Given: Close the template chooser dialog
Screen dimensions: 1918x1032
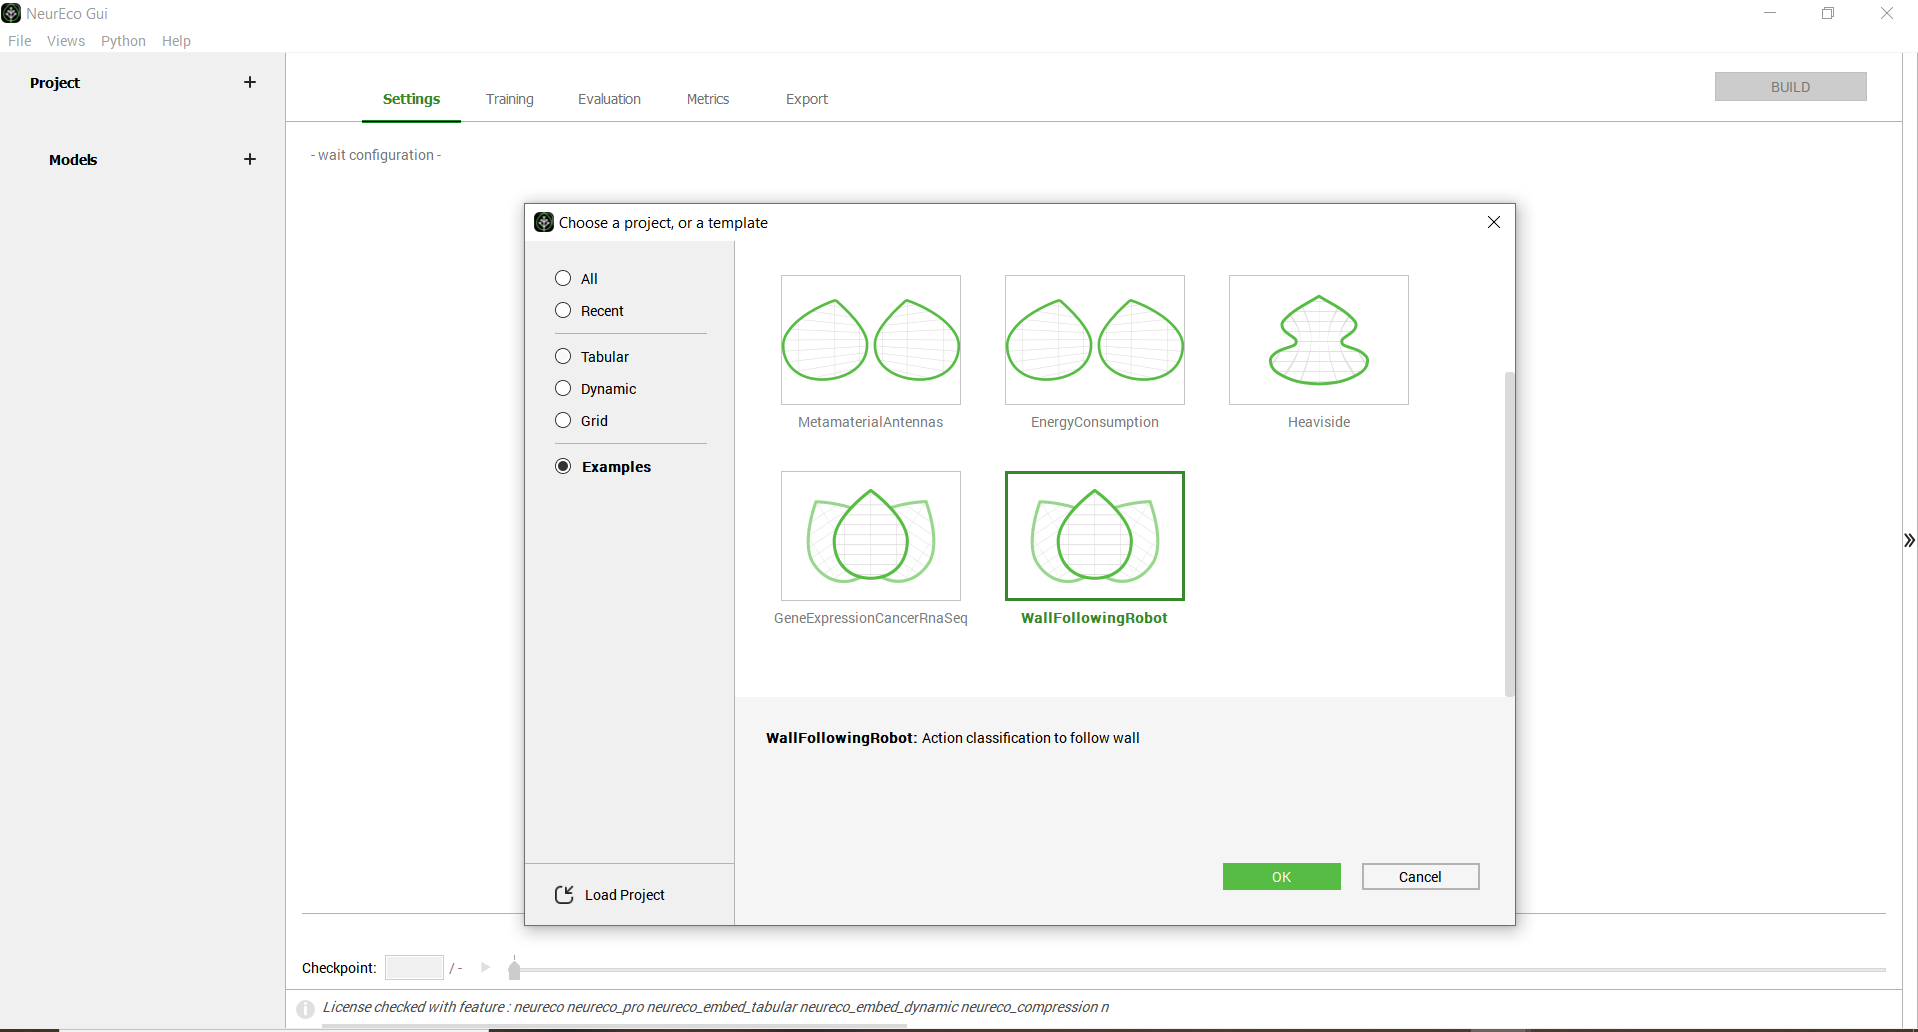Looking at the screenshot, I should click(1494, 222).
